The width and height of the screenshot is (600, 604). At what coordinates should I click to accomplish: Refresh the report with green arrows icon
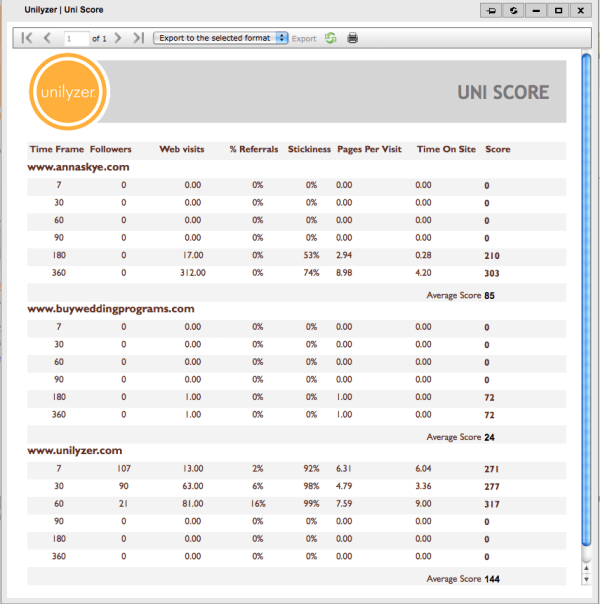330,38
